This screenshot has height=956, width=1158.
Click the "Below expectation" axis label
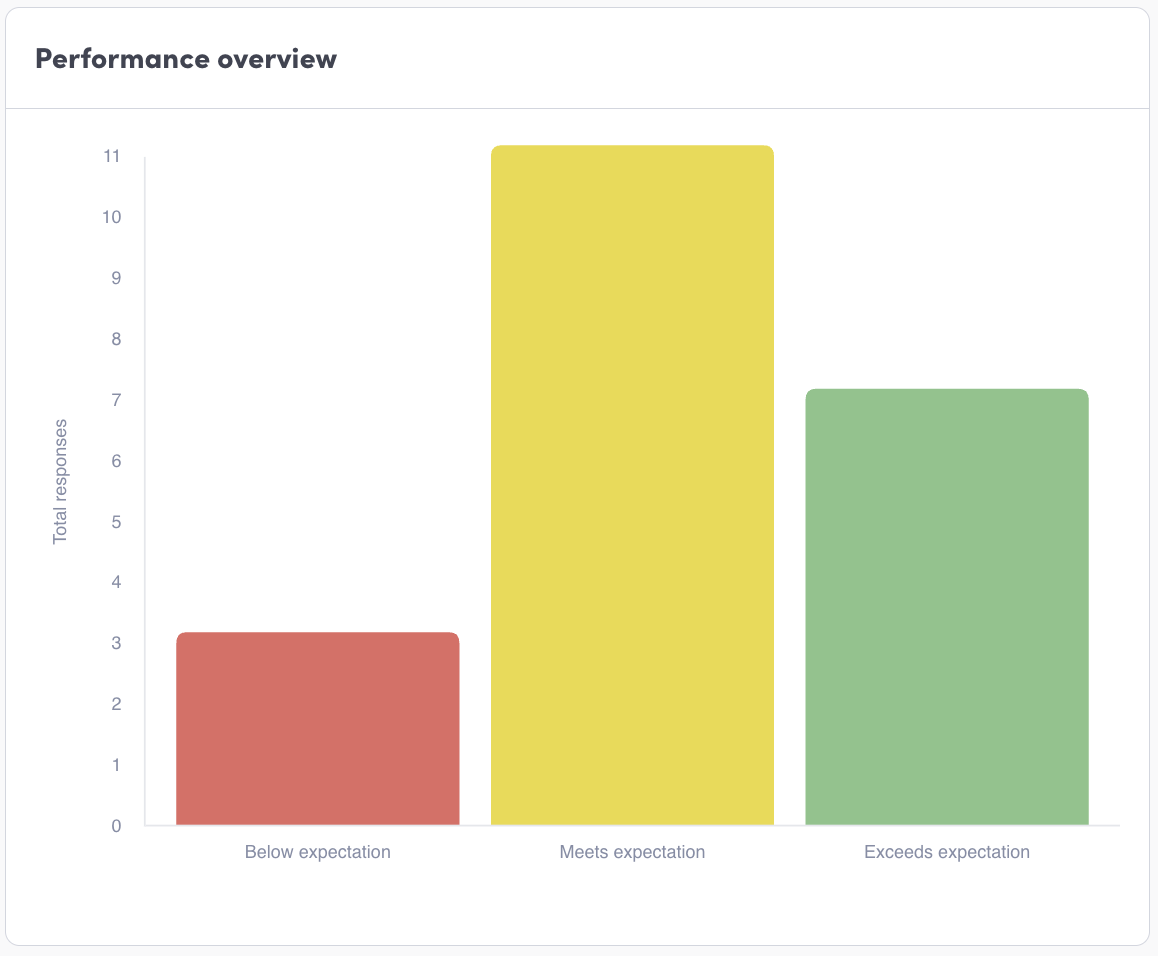(317, 853)
